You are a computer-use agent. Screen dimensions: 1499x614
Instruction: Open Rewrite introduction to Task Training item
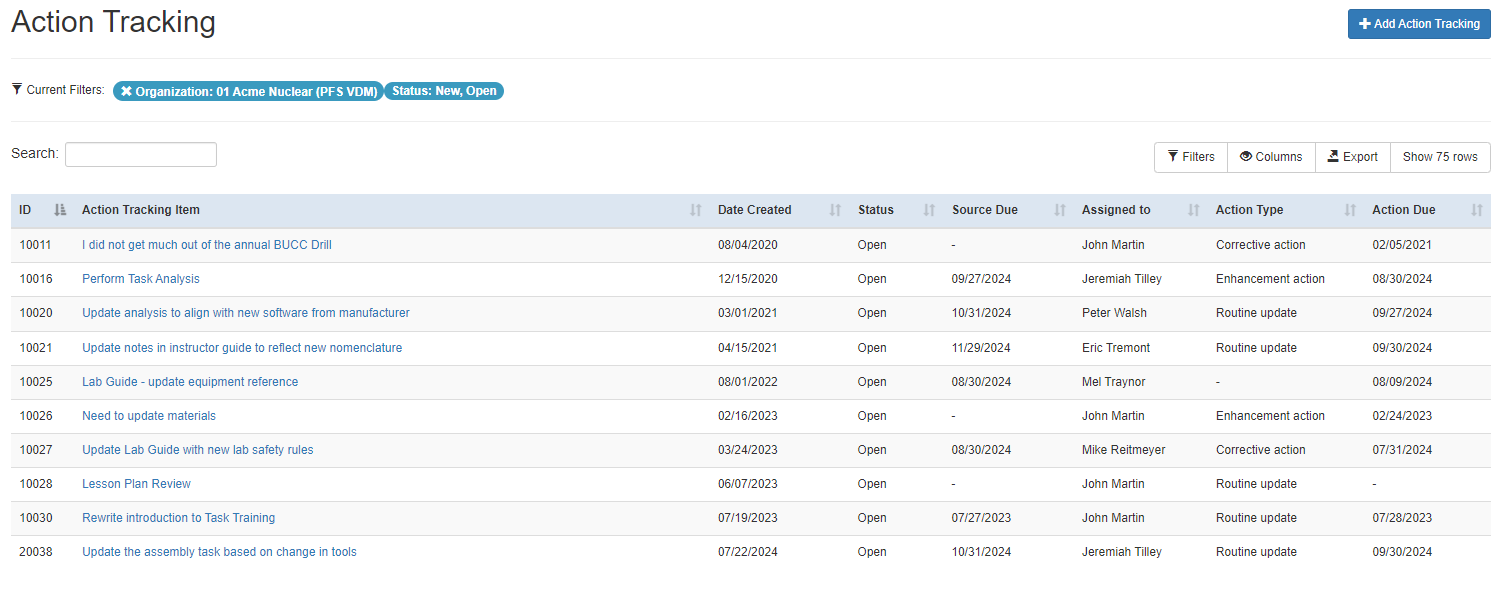pos(178,518)
